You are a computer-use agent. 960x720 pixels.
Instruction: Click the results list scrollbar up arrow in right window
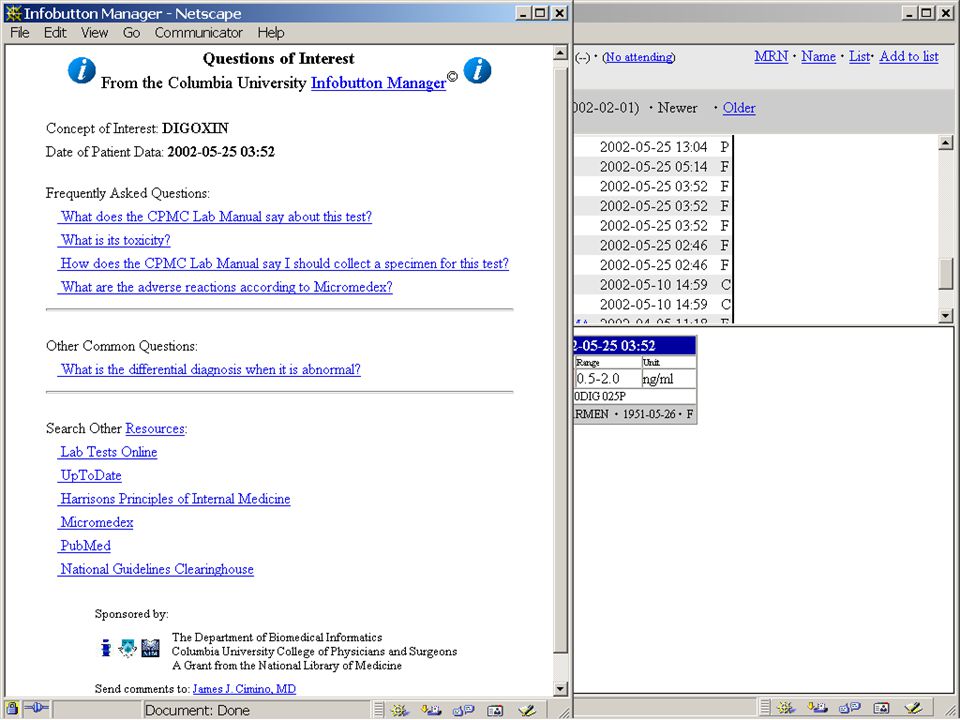click(946, 143)
